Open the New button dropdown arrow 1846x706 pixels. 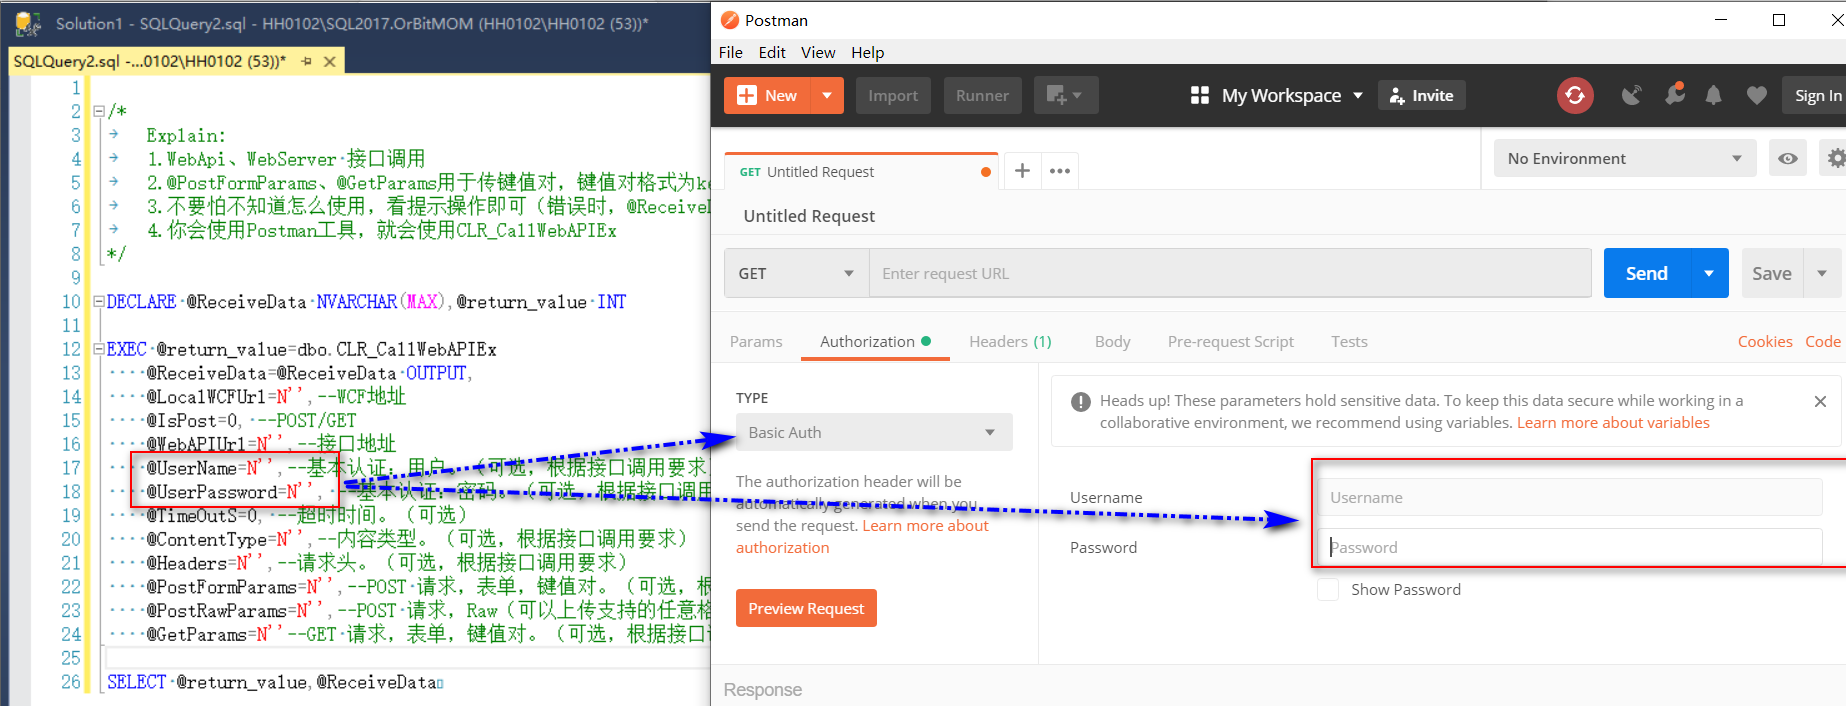[x=827, y=95]
